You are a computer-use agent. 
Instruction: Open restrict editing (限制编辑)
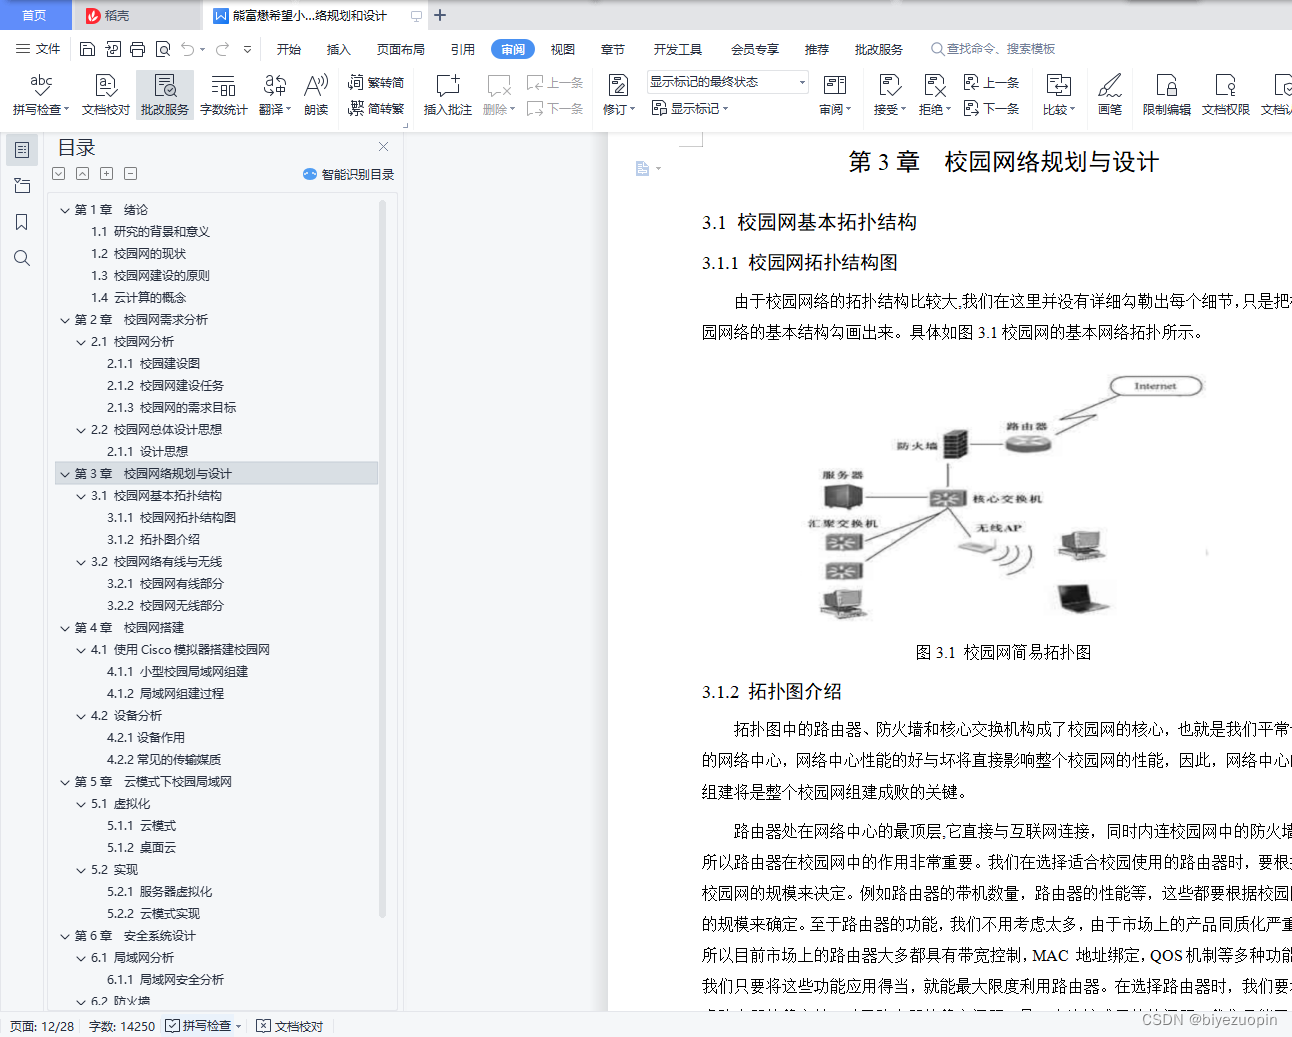pyautogui.click(x=1166, y=95)
